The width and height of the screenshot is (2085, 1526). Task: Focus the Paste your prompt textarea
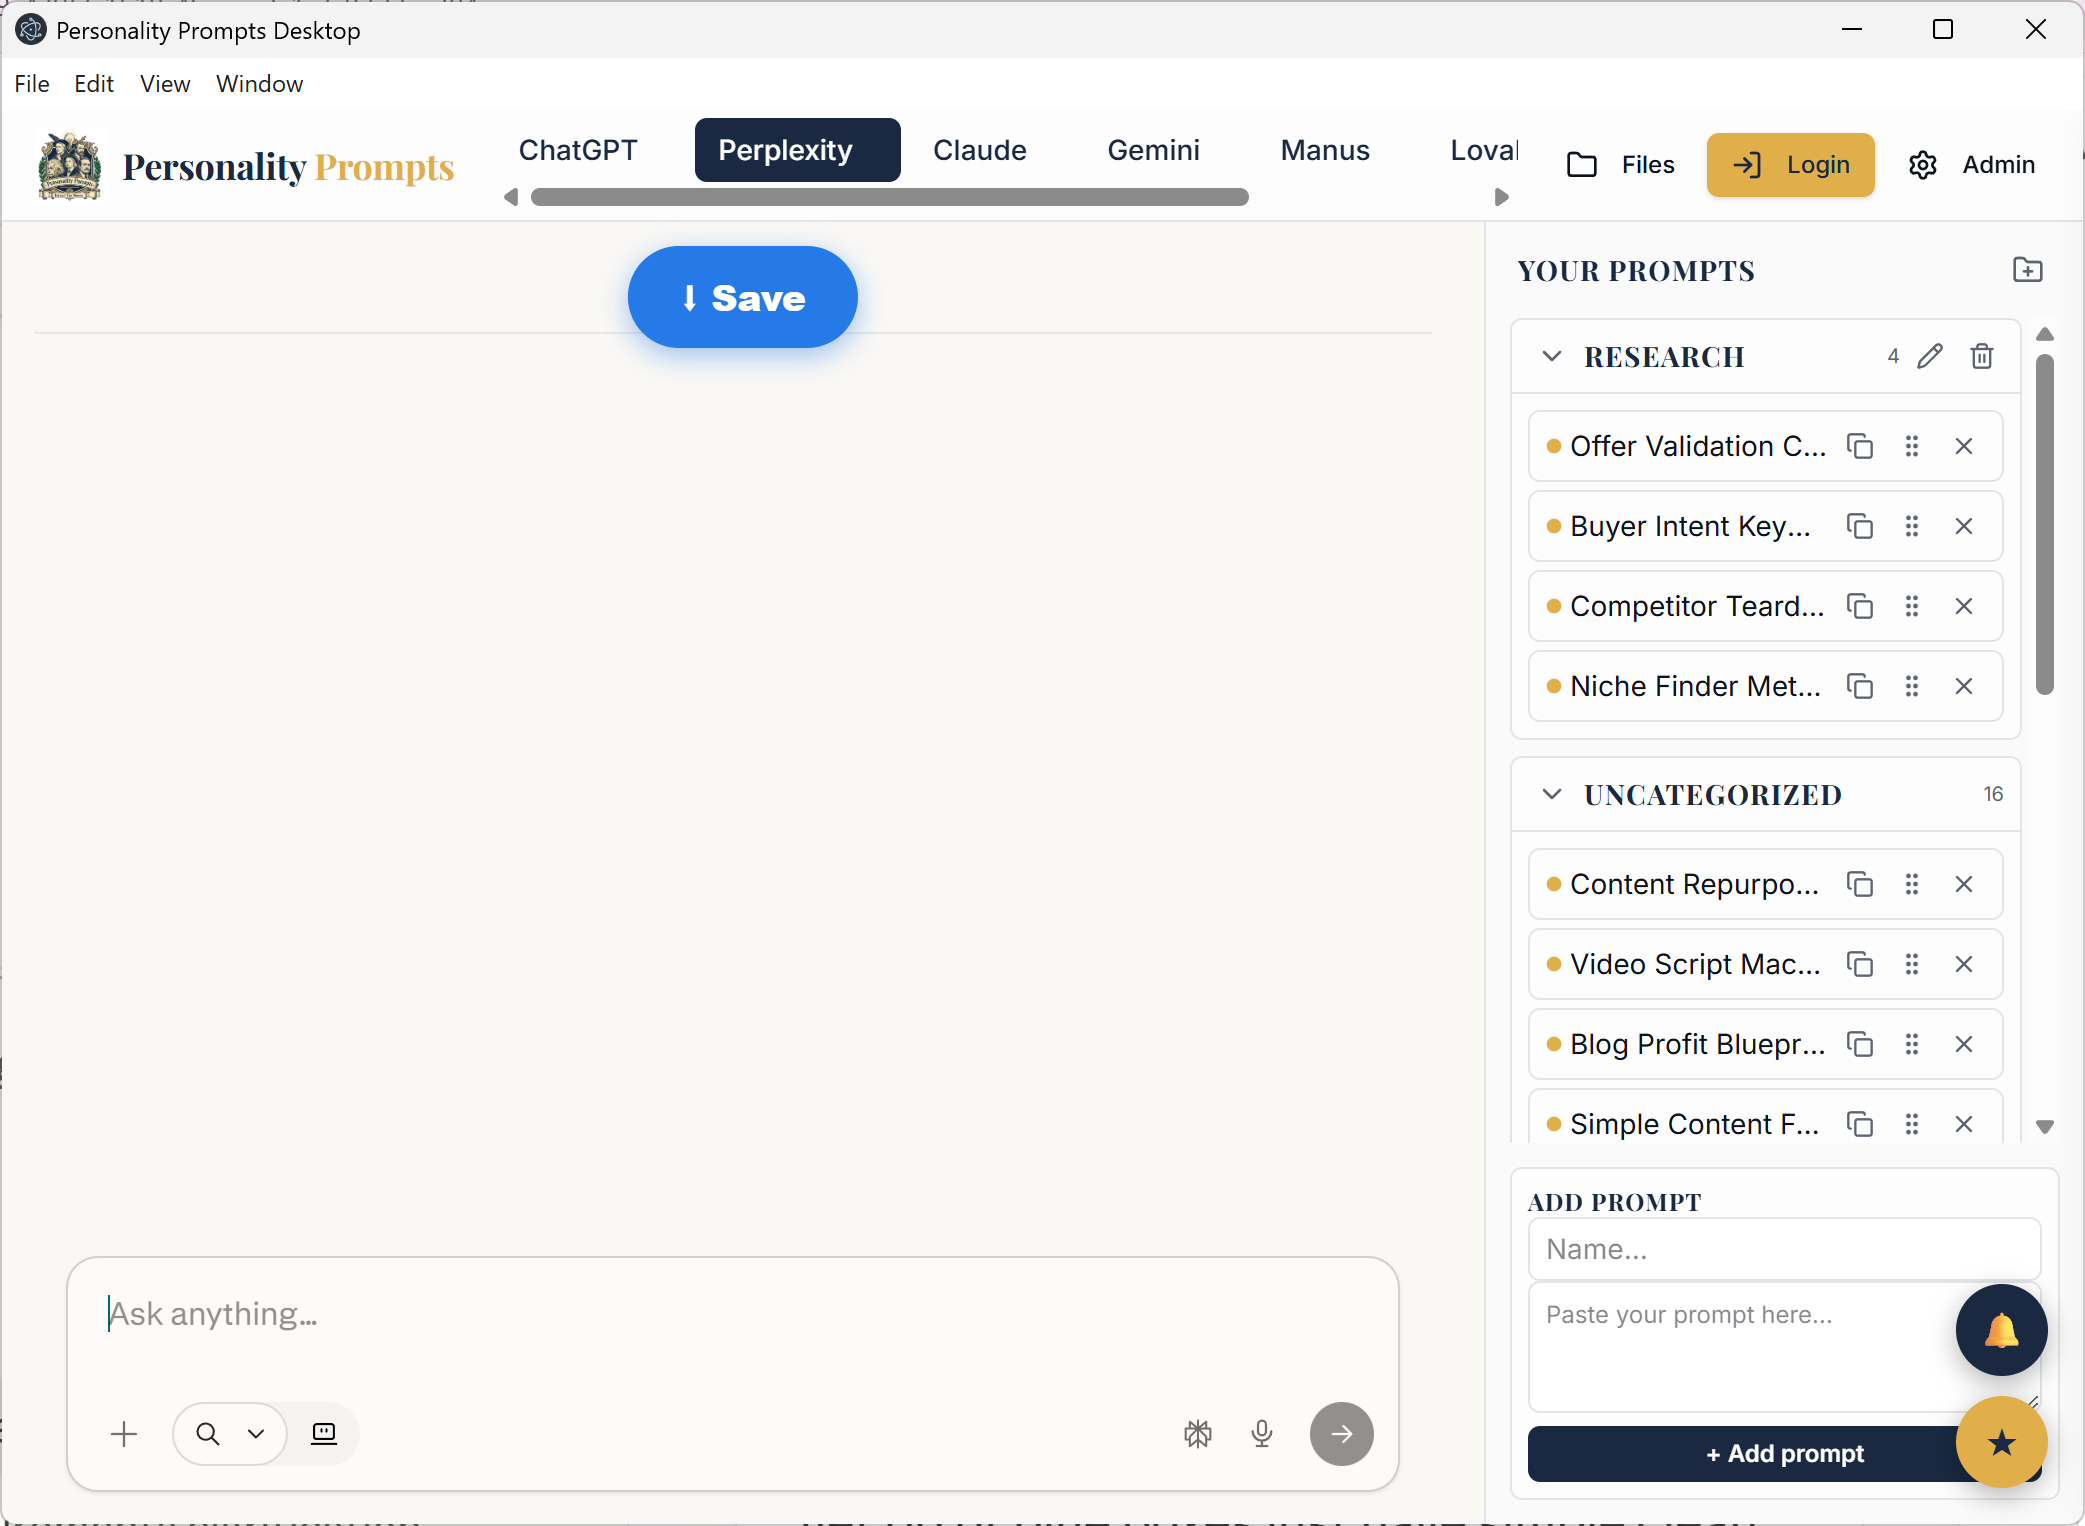pos(1784,1347)
